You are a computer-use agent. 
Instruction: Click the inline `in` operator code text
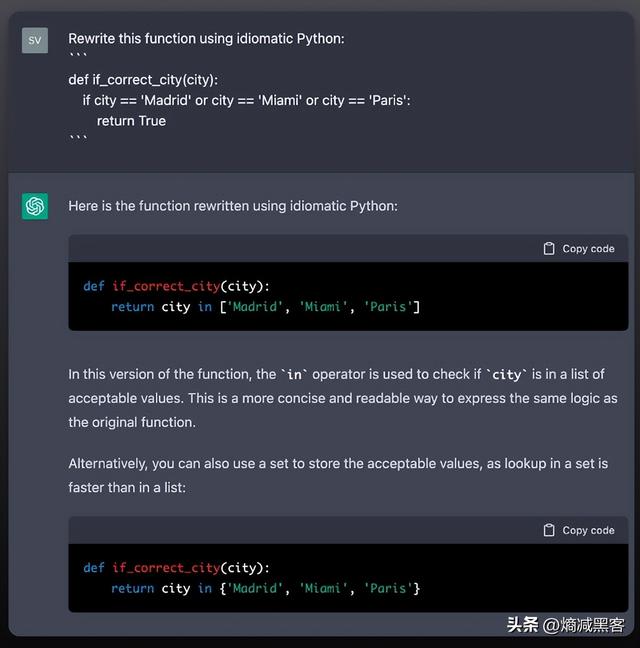click(294, 375)
